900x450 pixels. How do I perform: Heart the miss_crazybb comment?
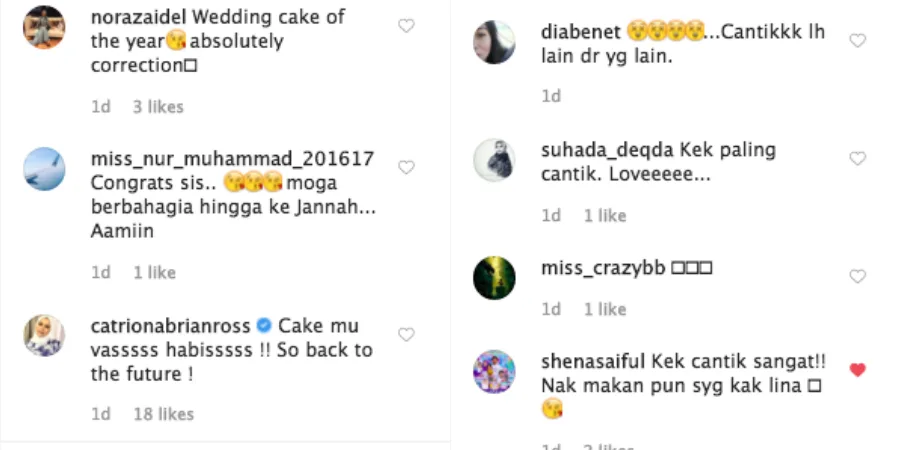[857, 276]
